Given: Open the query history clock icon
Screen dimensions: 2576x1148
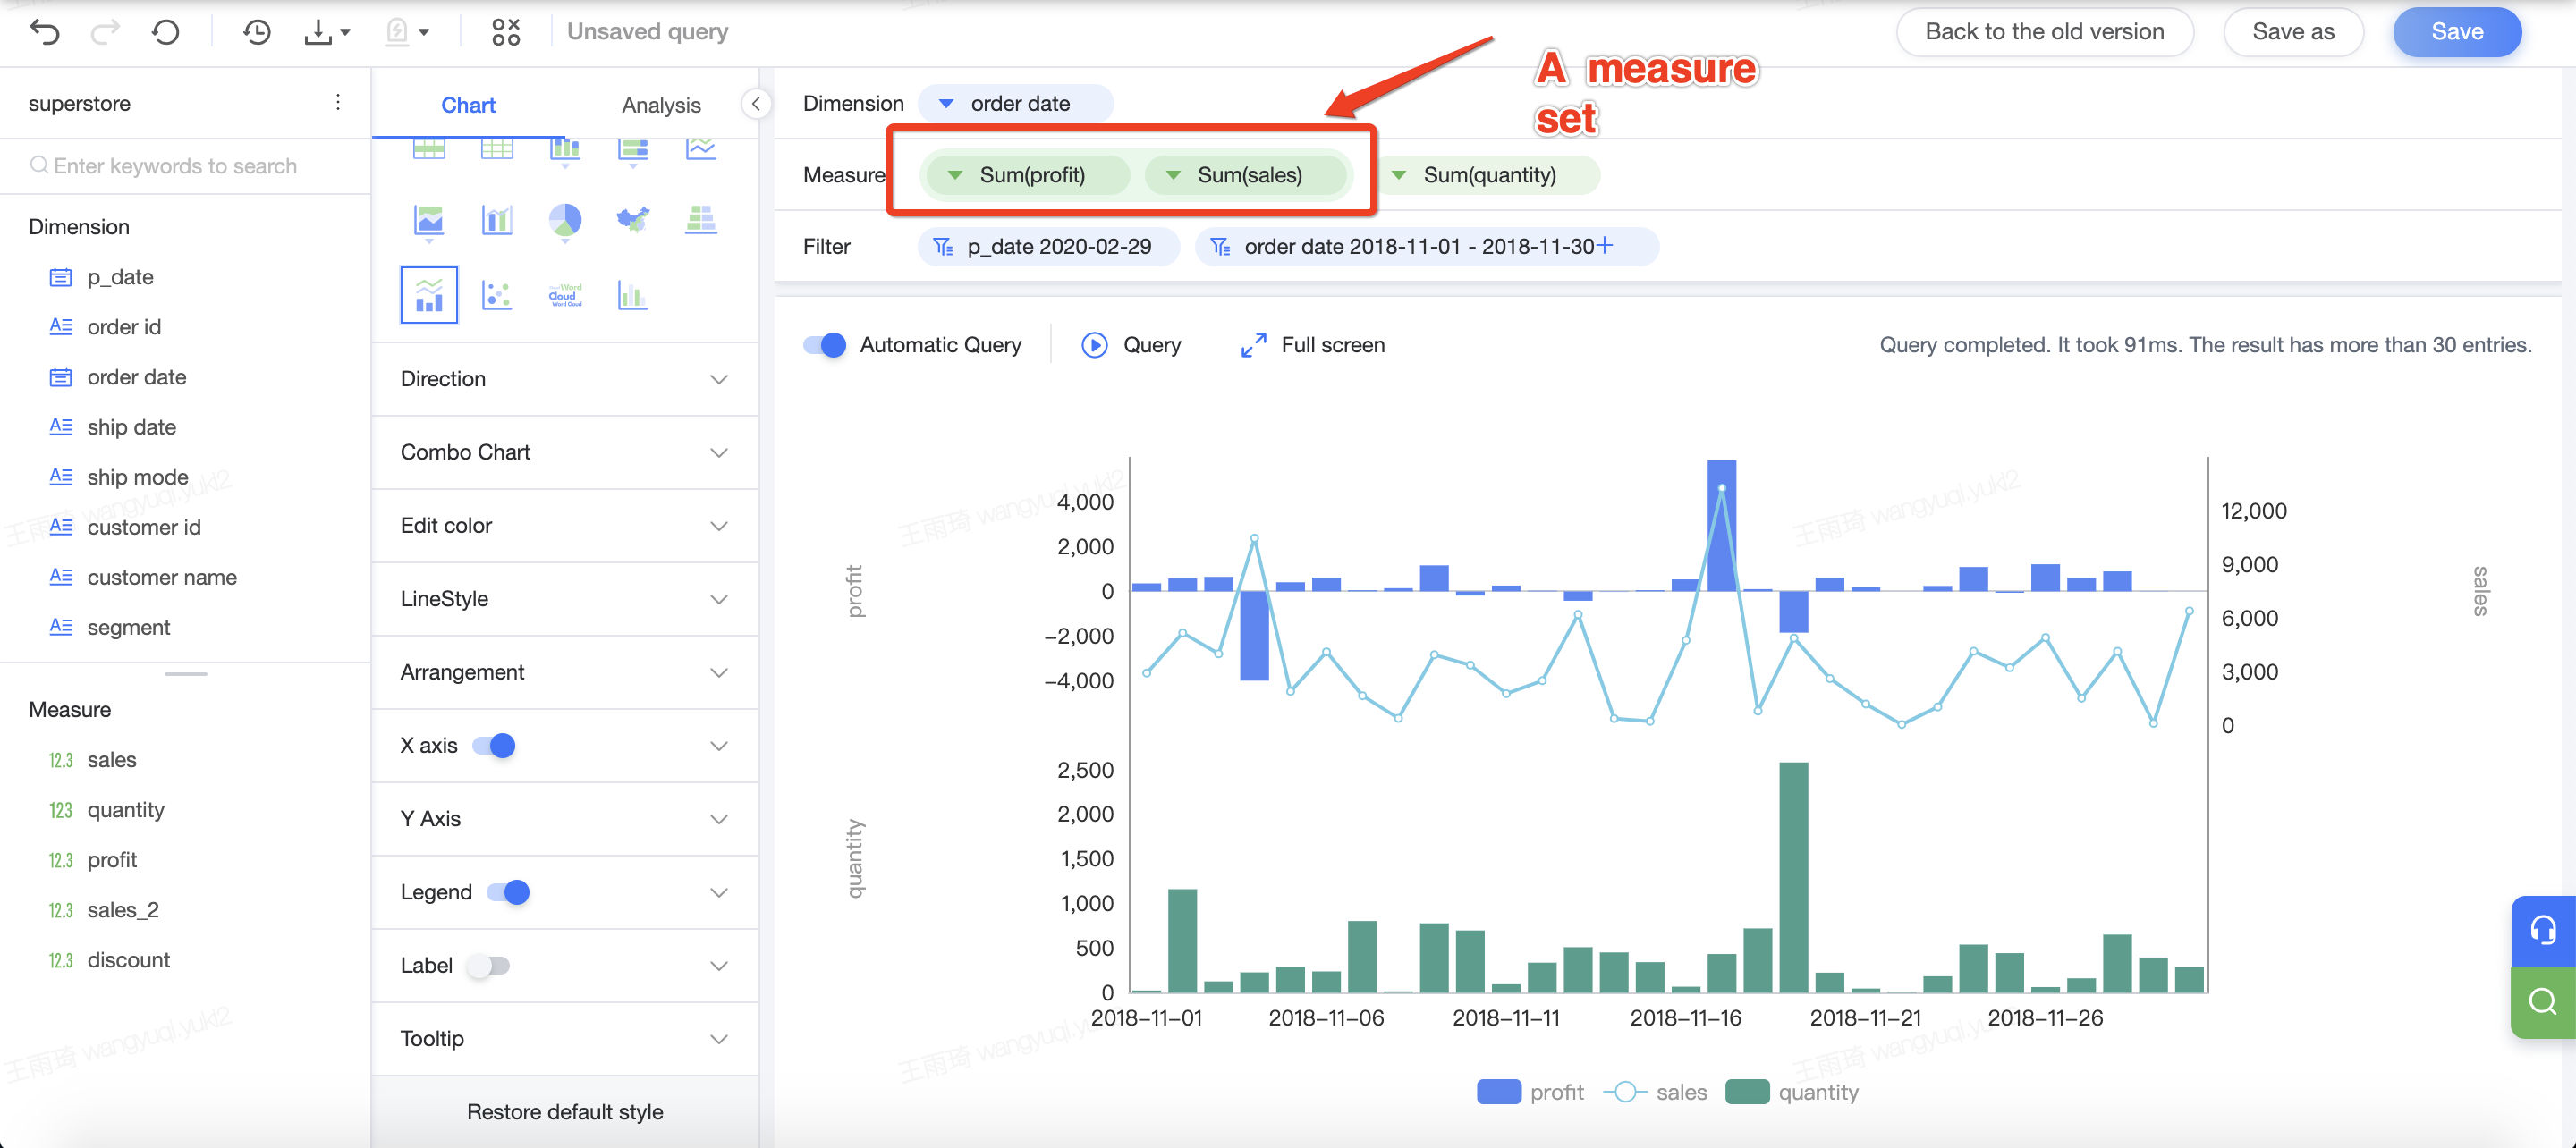Looking at the screenshot, I should pyautogui.click(x=257, y=32).
